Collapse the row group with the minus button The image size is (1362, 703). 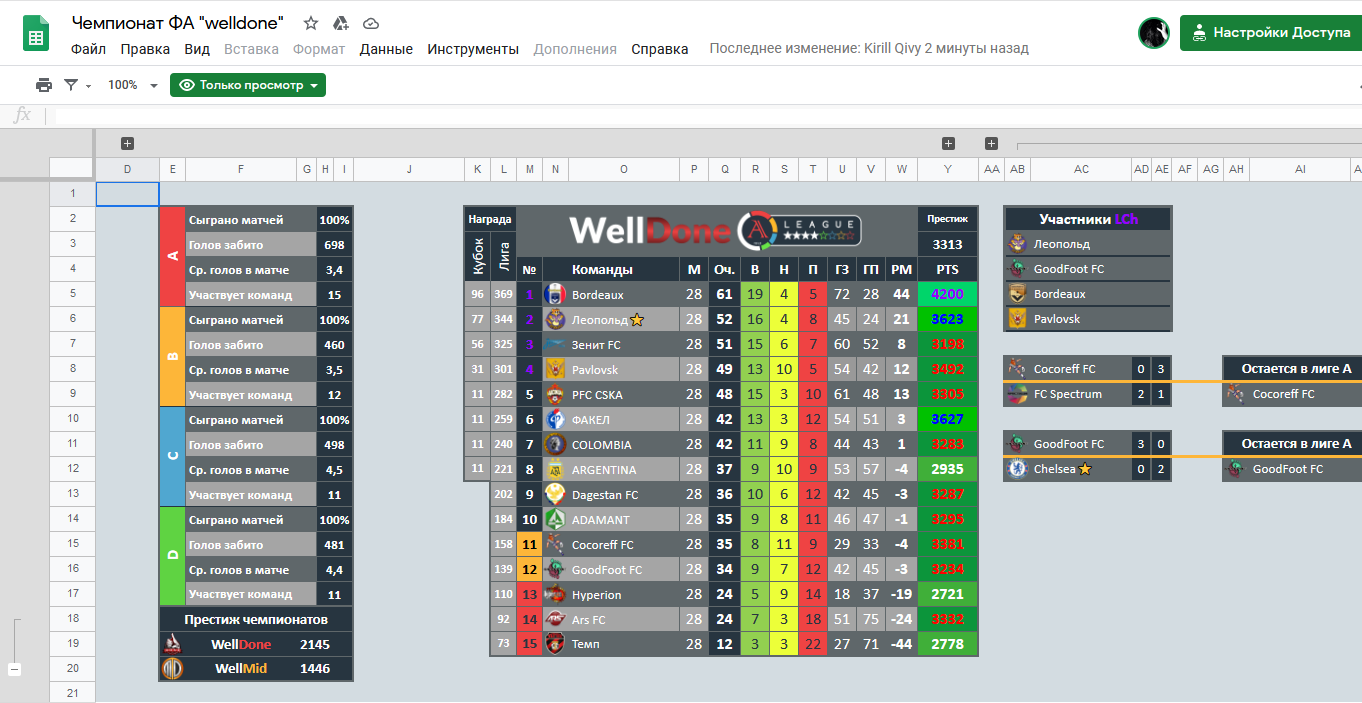click(15, 669)
